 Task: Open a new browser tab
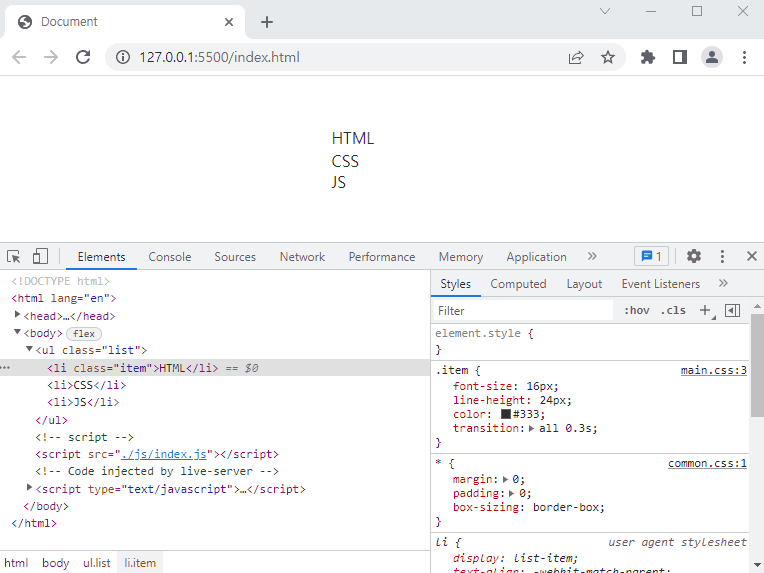pos(267,22)
